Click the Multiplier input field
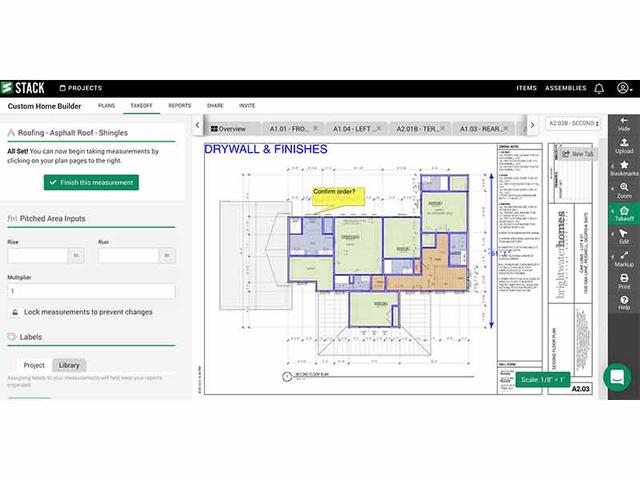This screenshot has height=480, width=640. (90, 291)
